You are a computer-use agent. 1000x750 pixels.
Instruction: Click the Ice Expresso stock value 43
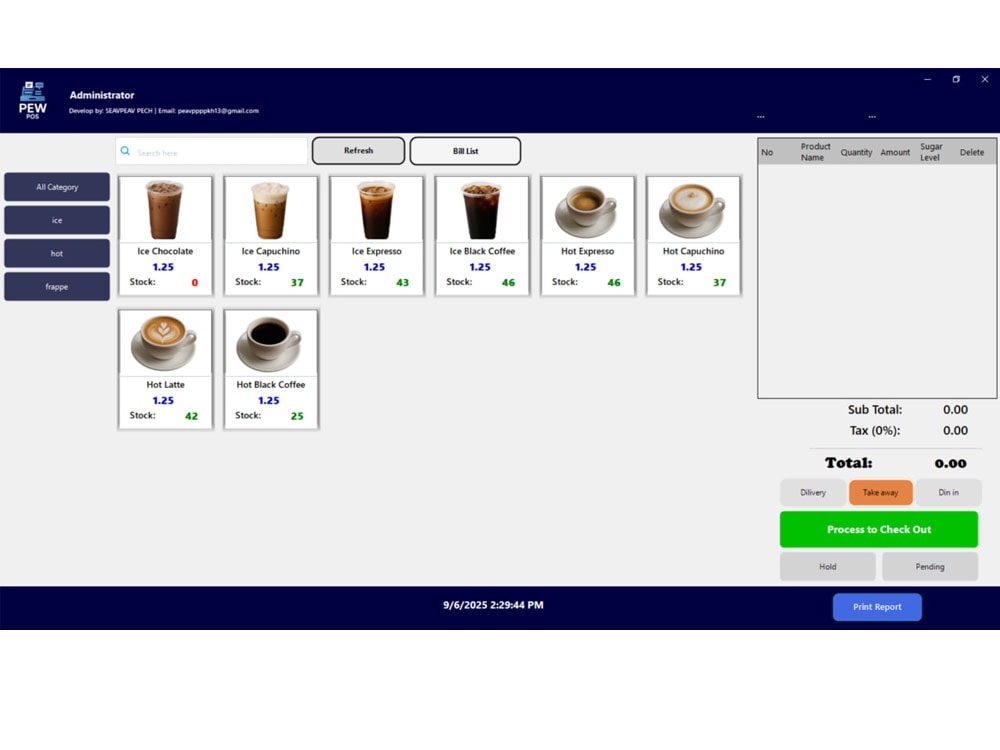click(402, 283)
